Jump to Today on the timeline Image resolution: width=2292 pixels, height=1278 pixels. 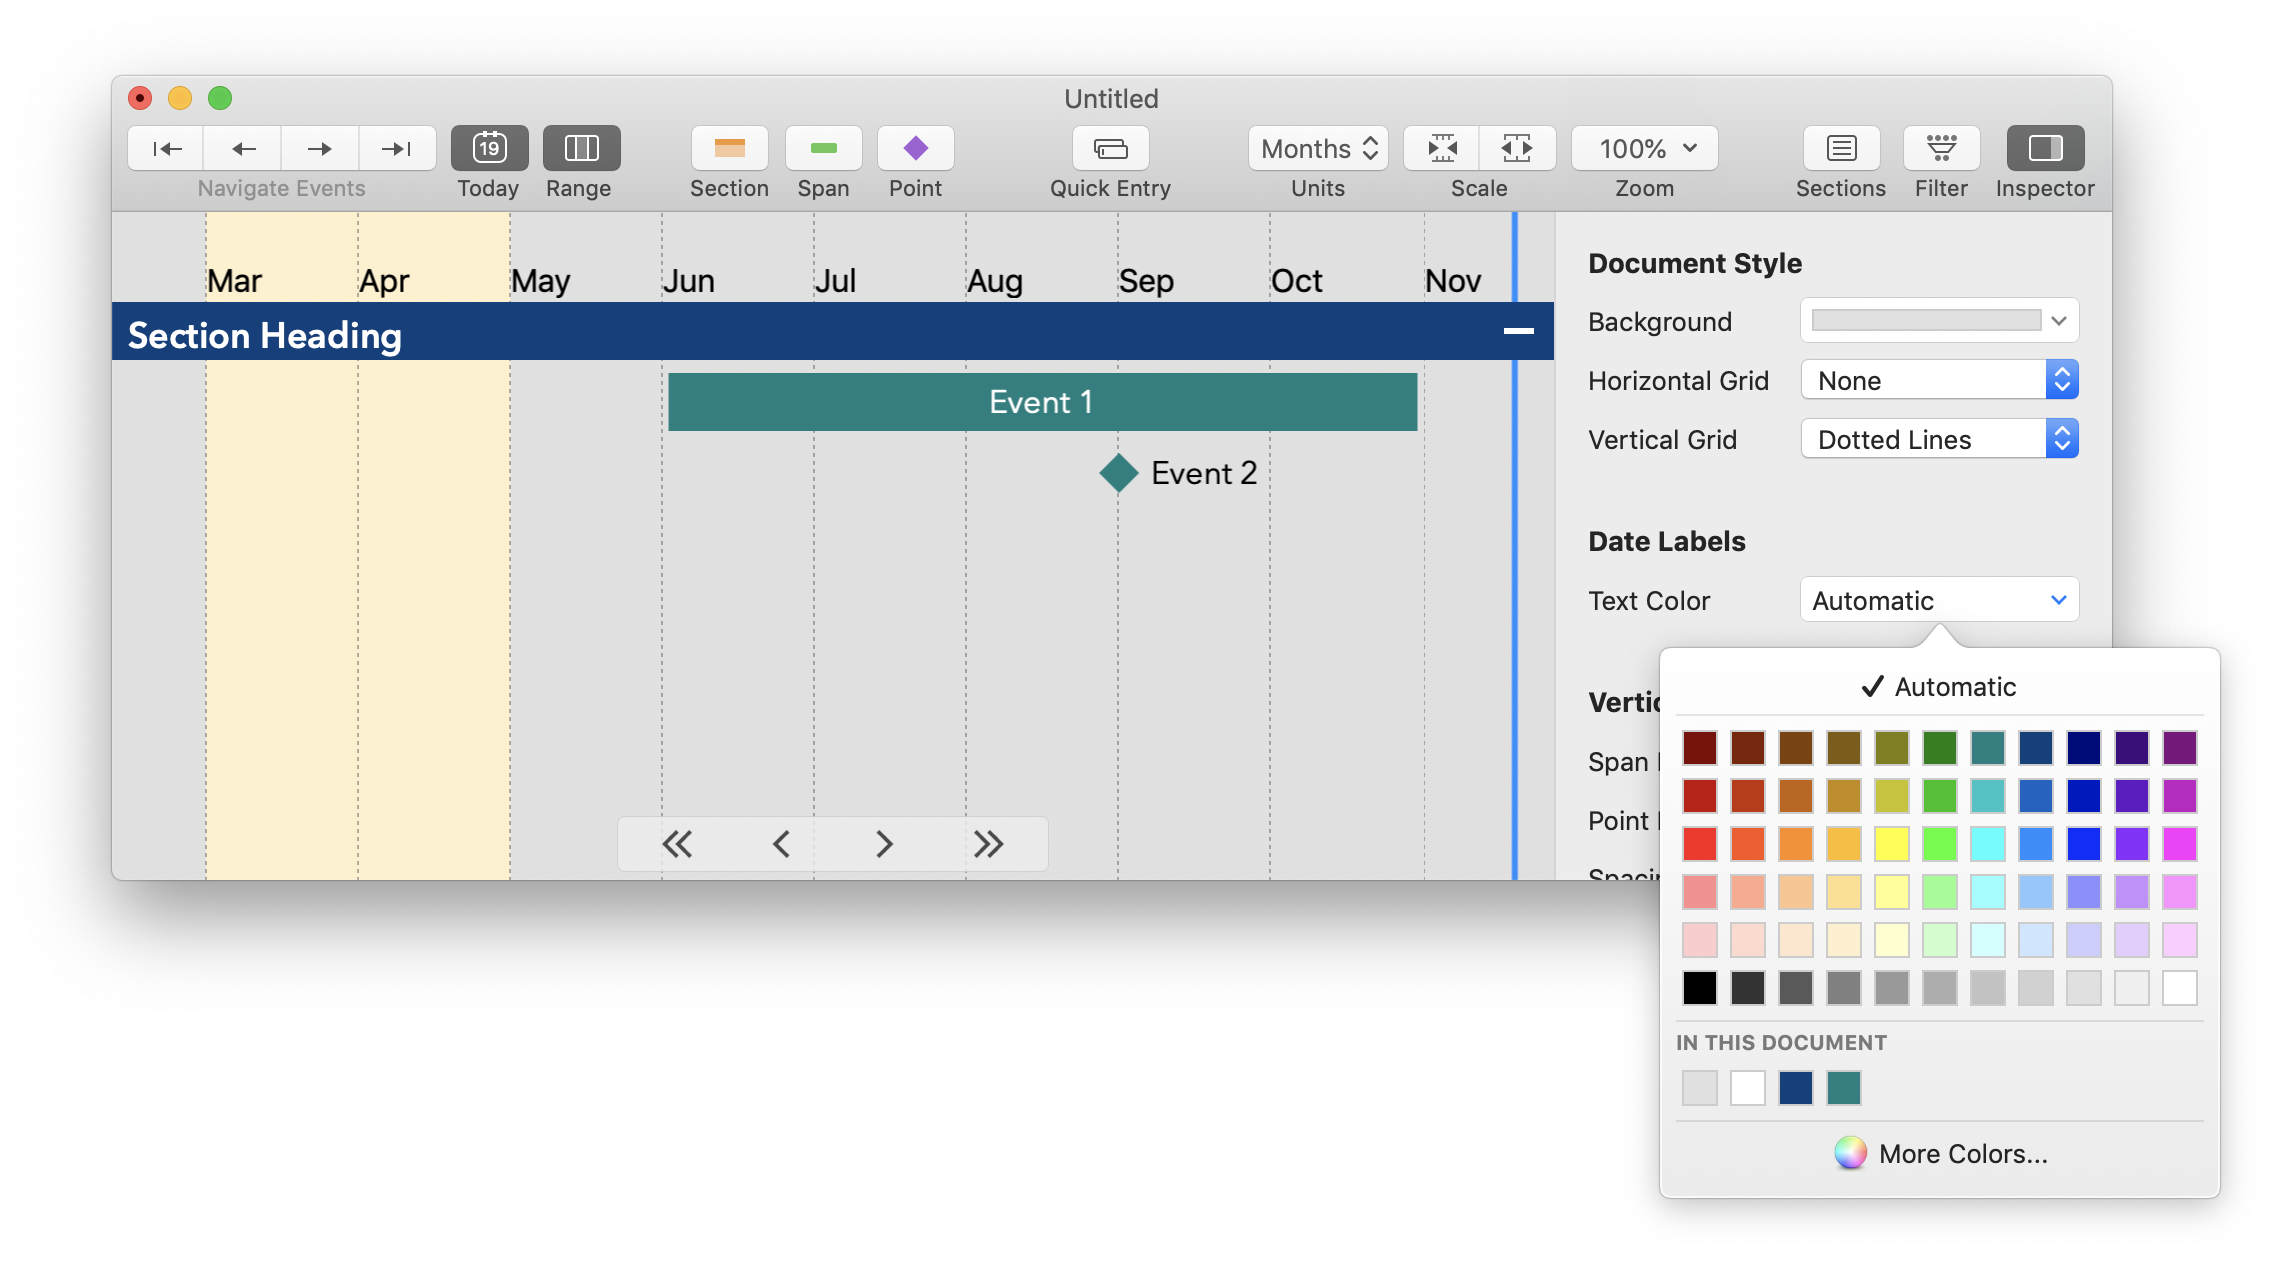pos(487,148)
